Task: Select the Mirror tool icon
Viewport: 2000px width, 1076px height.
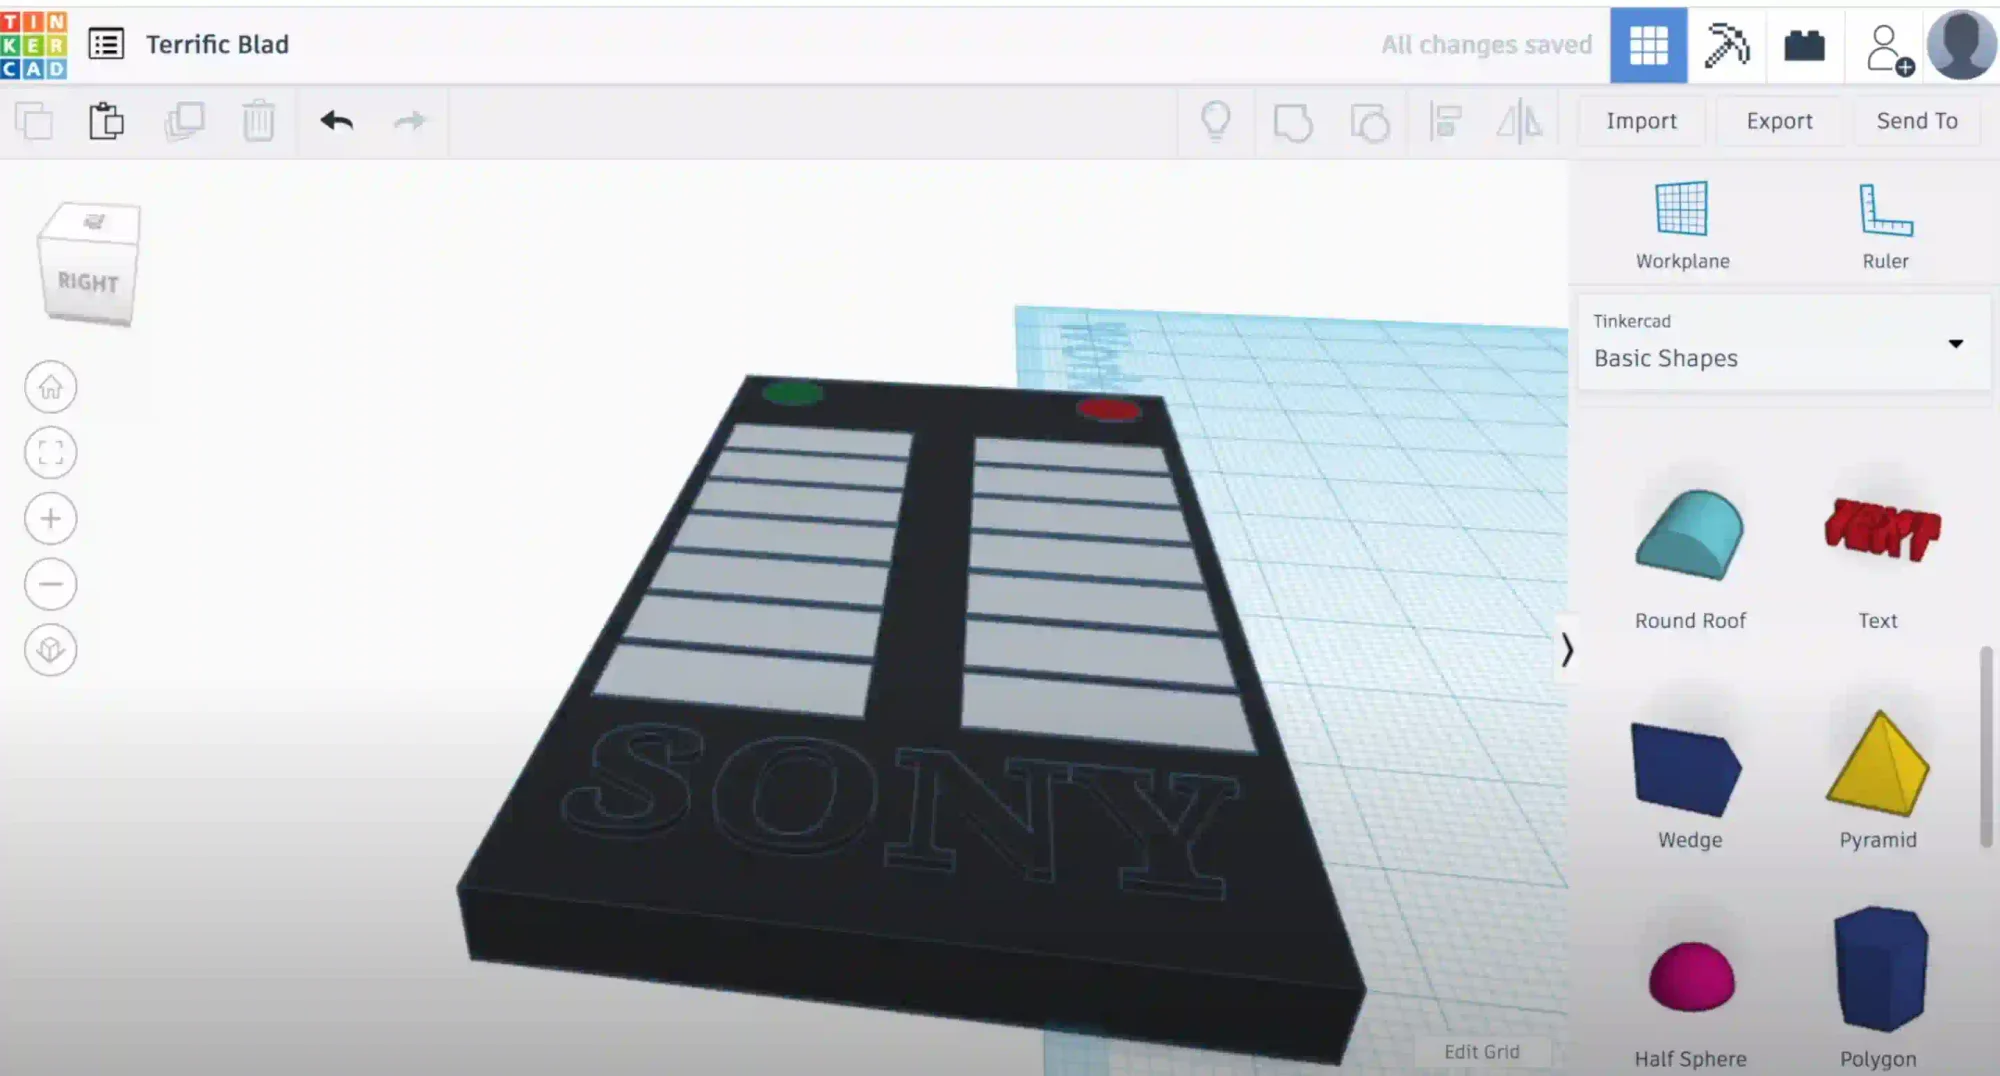Action: pos(1518,120)
